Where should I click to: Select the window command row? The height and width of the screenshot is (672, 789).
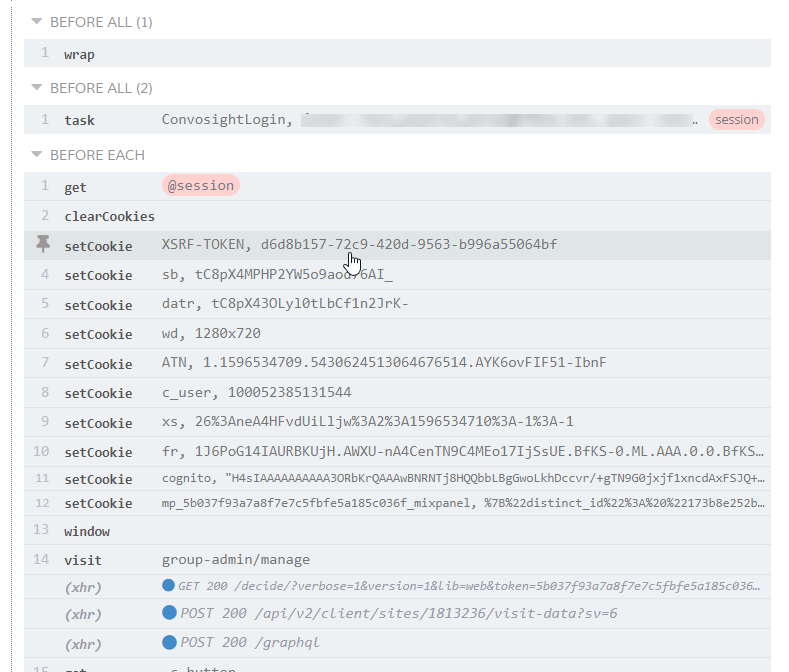(x=397, y=531)
